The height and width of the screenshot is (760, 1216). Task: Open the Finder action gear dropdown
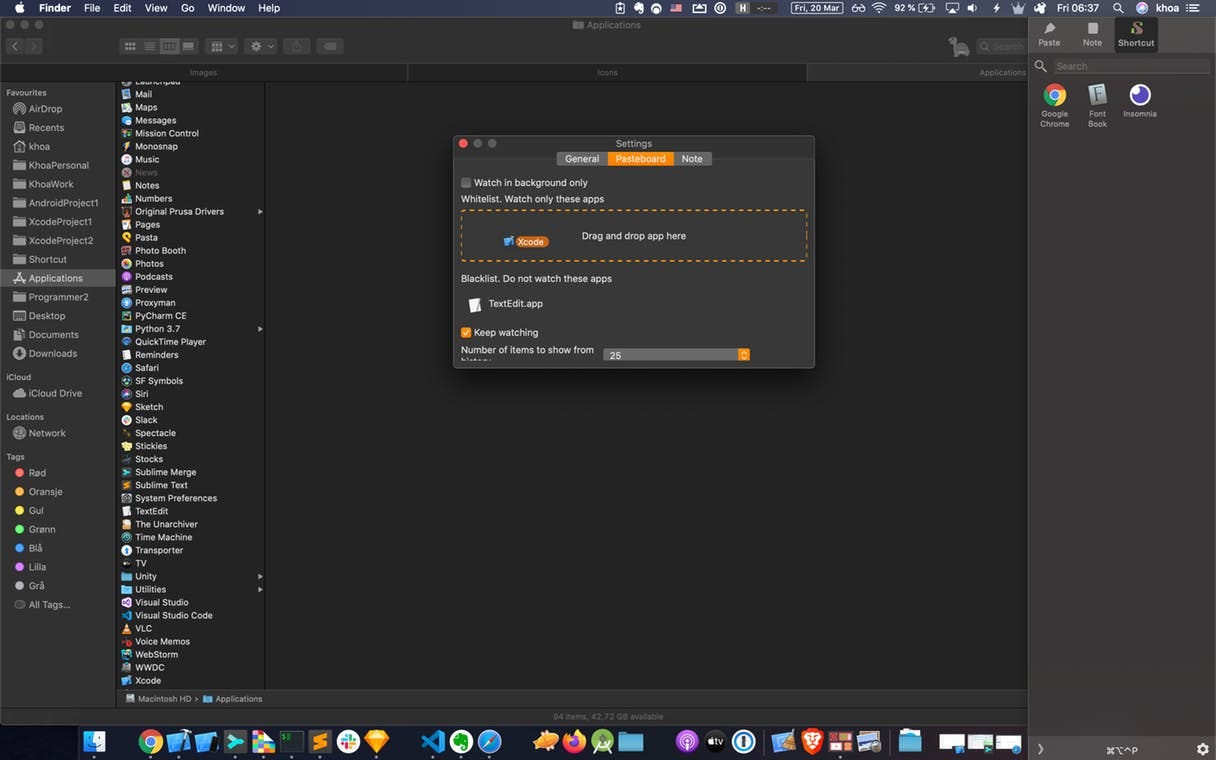click(x=260, y=46)
